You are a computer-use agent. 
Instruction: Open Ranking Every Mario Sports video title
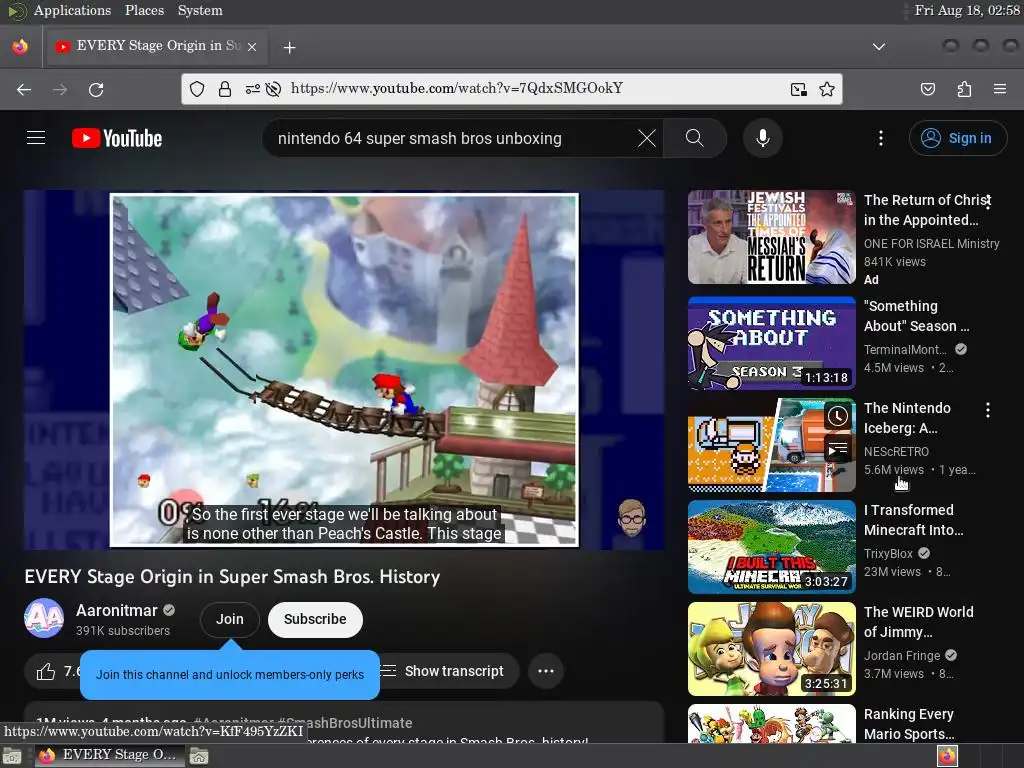pos(908,724)
